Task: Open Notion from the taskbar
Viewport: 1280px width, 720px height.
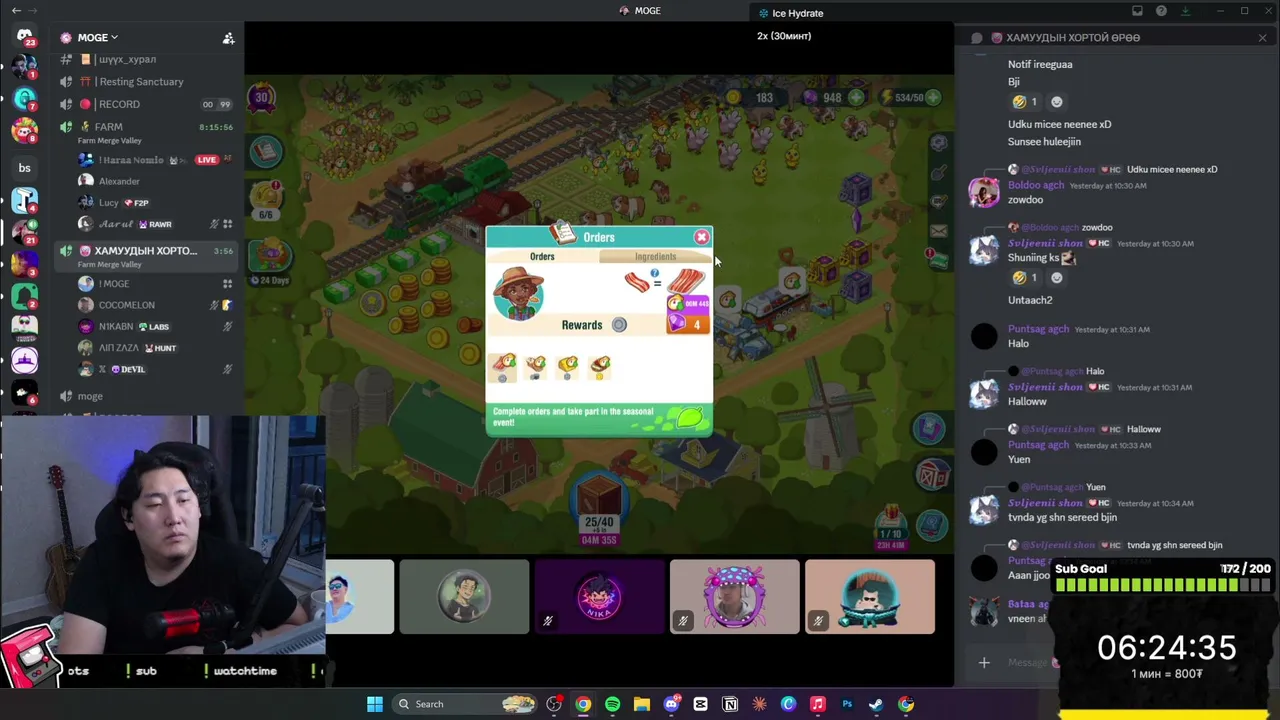Action: [730, 704]
